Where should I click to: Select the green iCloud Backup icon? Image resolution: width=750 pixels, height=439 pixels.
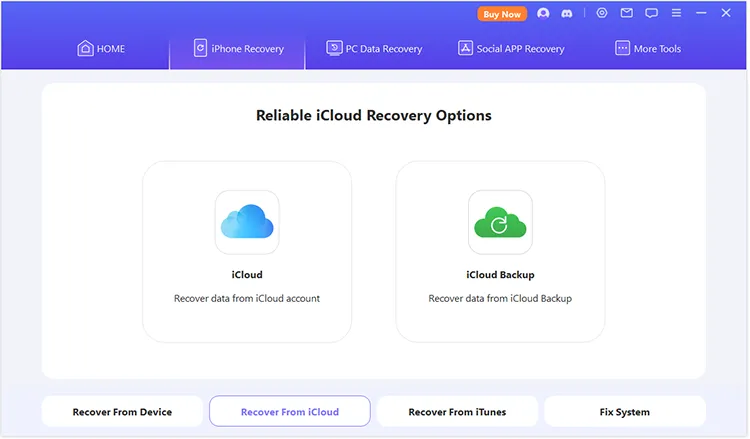coord(500,222)
